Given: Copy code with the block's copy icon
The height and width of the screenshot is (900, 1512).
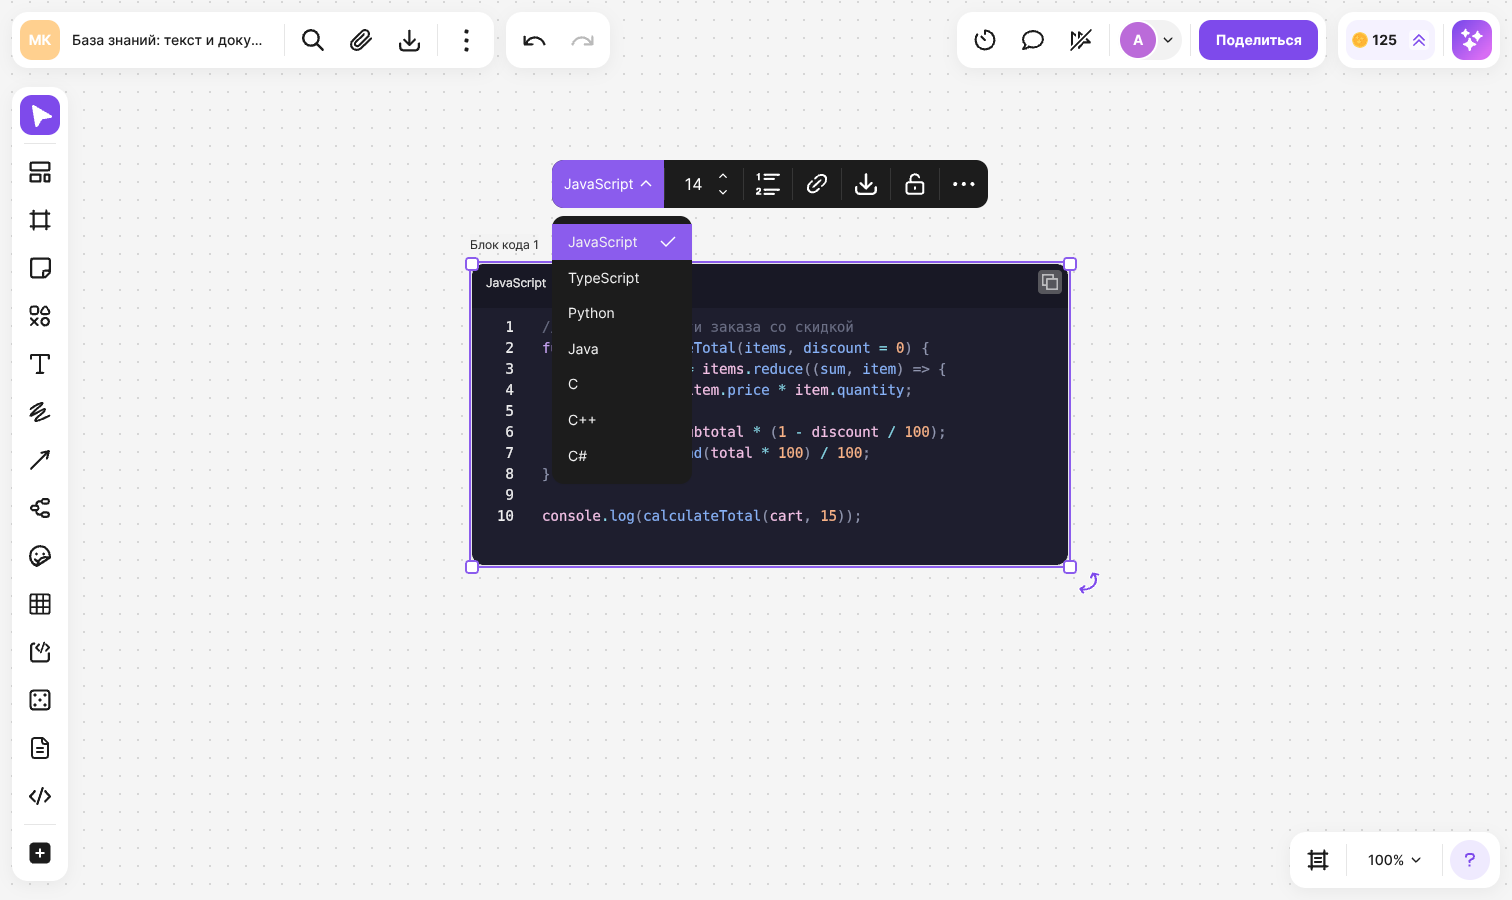Looking at the screenshot, I should tap(1050, 282).
